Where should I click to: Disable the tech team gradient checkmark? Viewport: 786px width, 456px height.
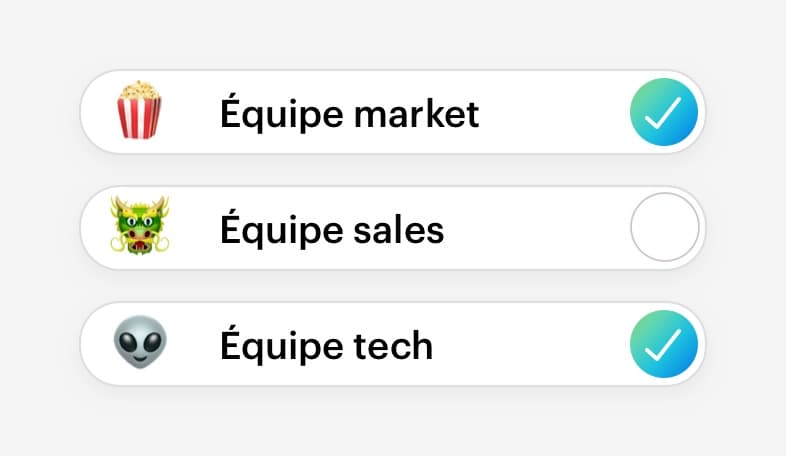coord(664,344)
